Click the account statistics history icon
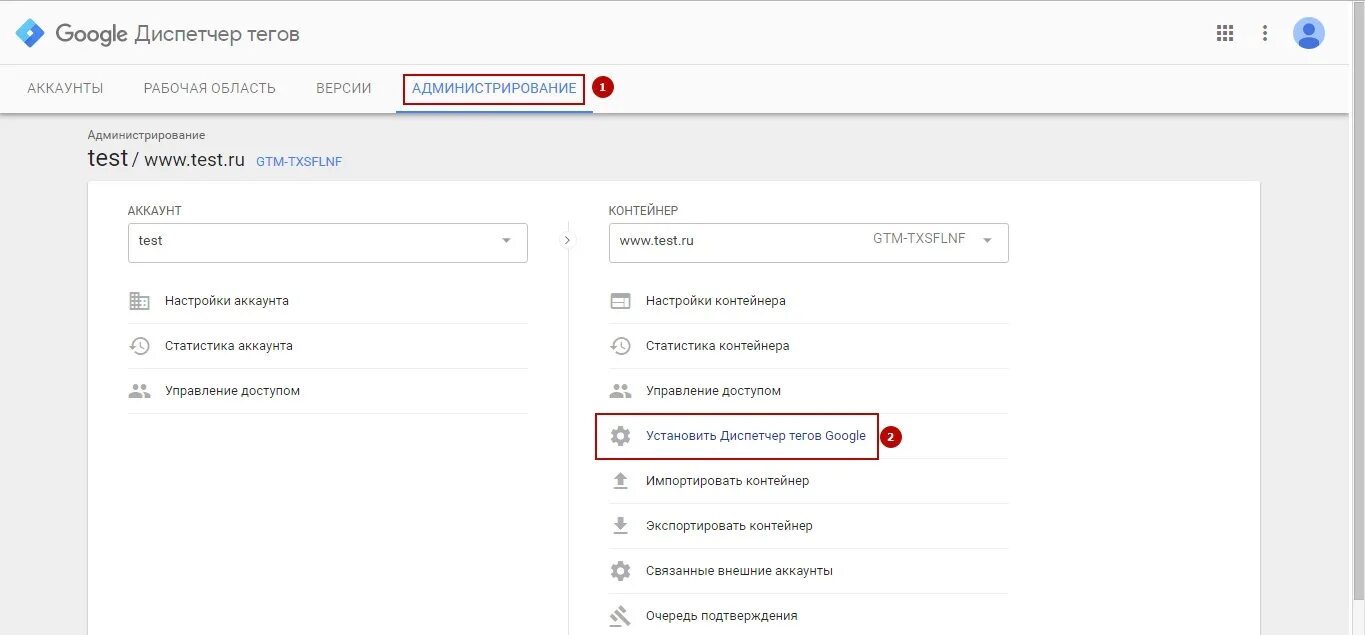This screenshot has height=635, width=1365. click(139, 346)
